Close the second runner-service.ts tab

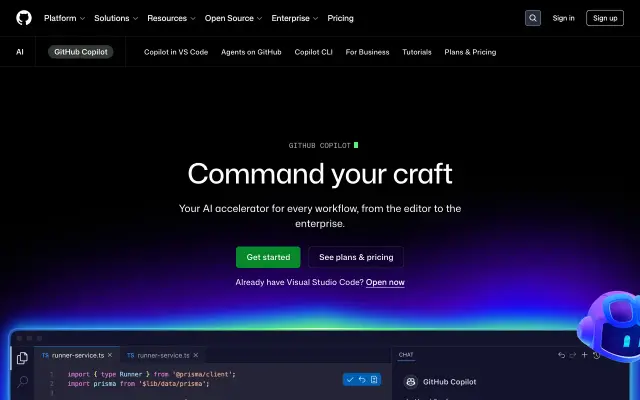196,355
